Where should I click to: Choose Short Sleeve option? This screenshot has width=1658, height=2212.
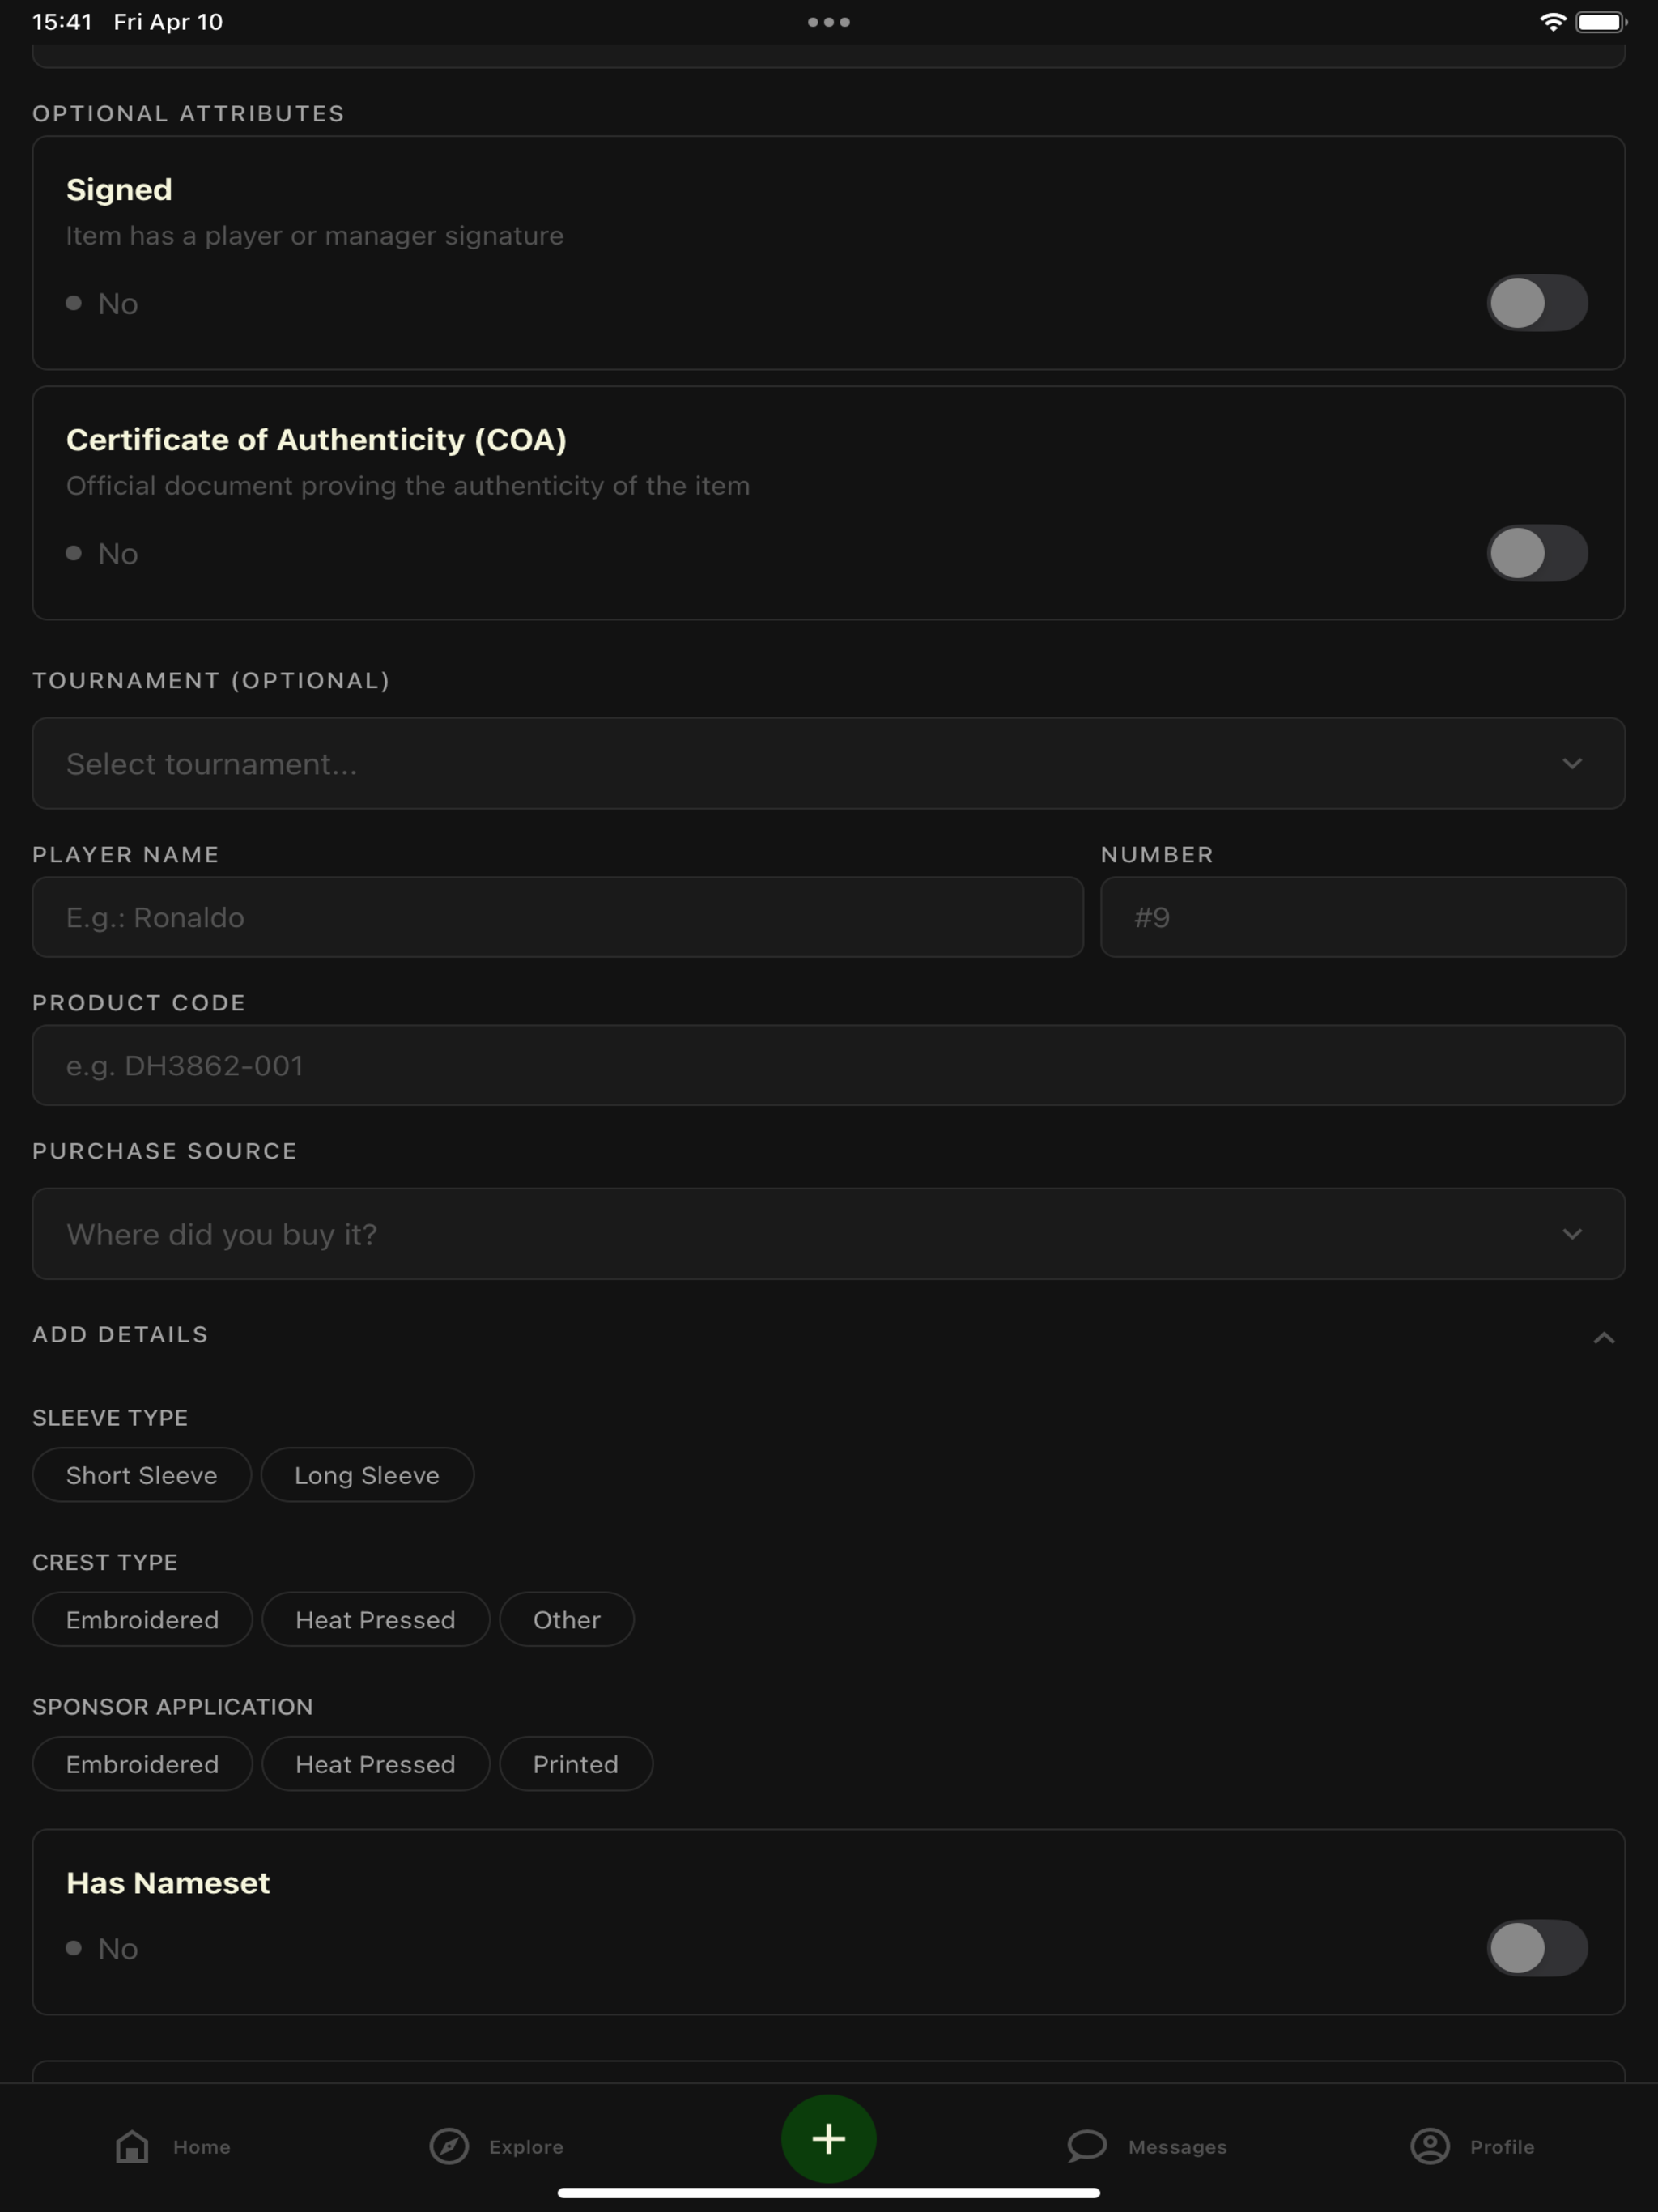[142, 1475]
